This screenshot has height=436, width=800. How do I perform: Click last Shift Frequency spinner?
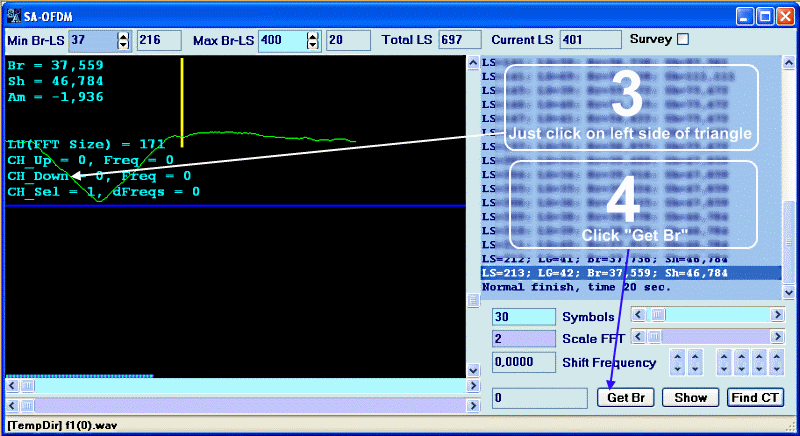pos(776,362)
